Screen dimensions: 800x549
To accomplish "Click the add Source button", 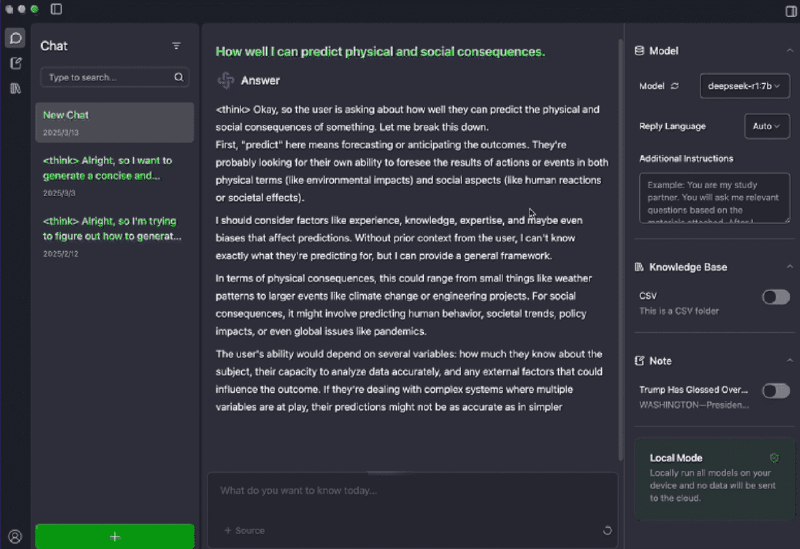I will pyautogui.click(x=245, y=530).
